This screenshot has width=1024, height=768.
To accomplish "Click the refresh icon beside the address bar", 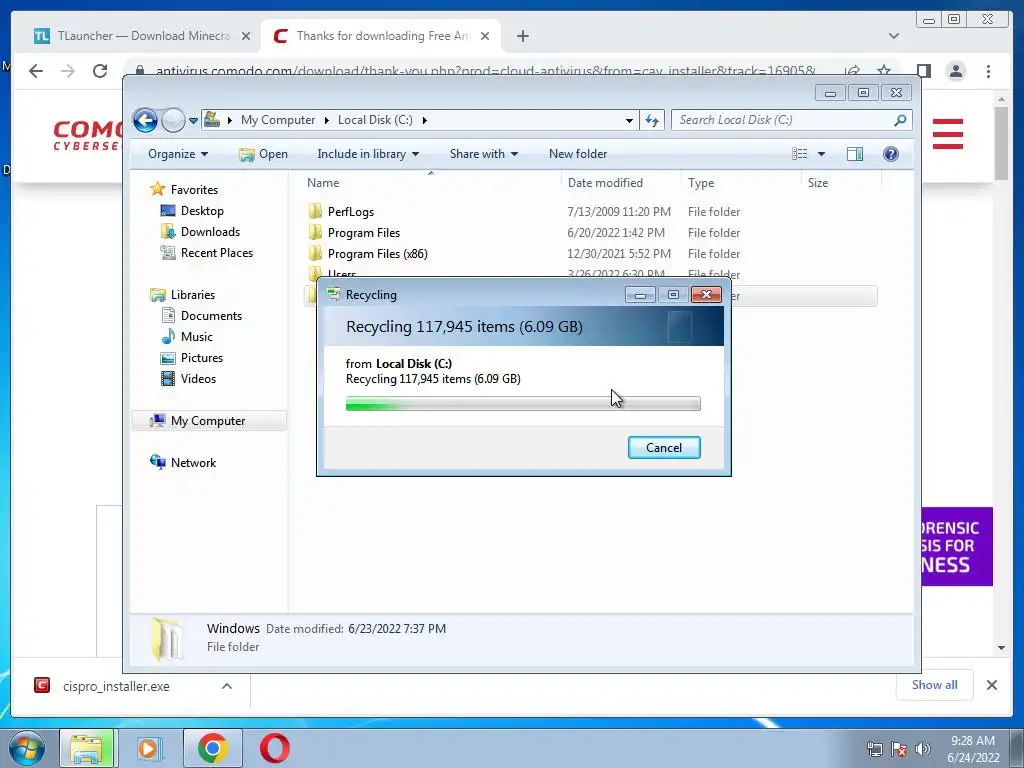I will (652, 120).
